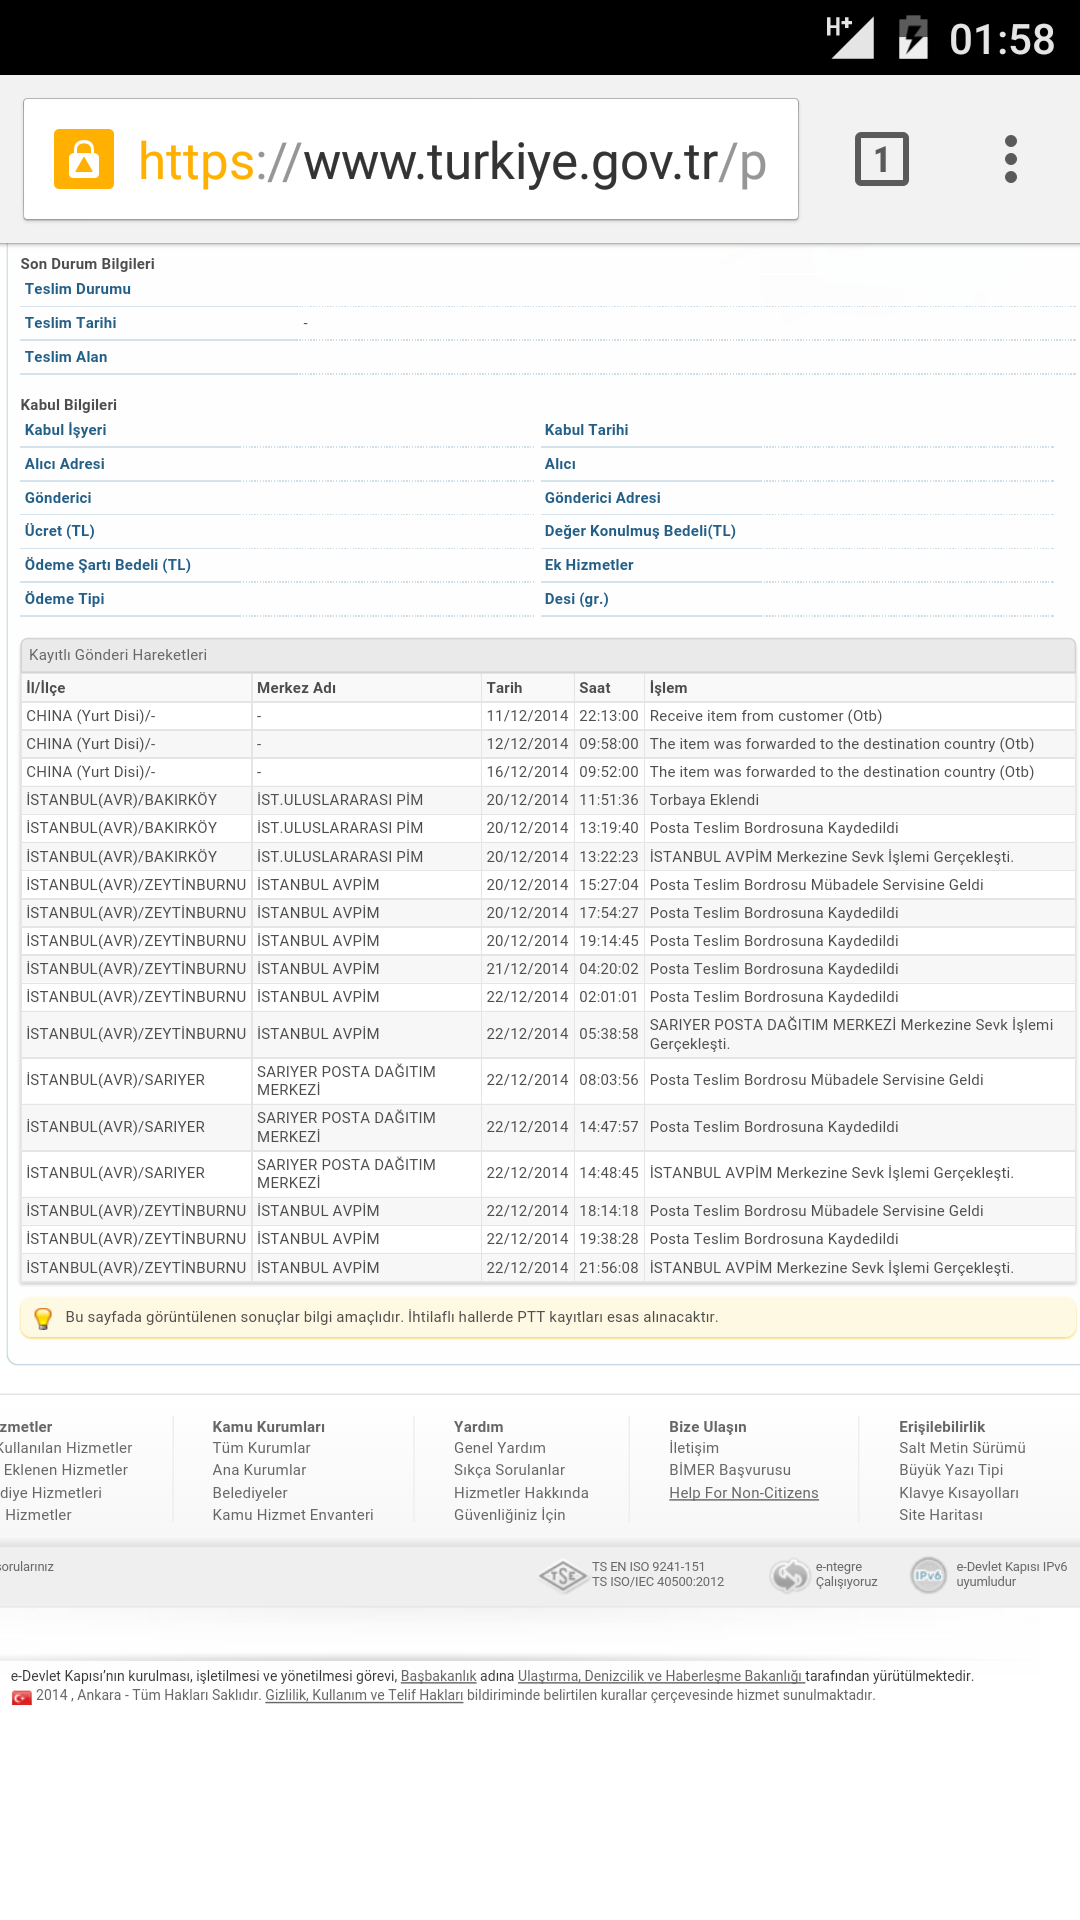Open İletişim contact link
Screen dimensions: 1080x1920
(x=694, y=1448)
